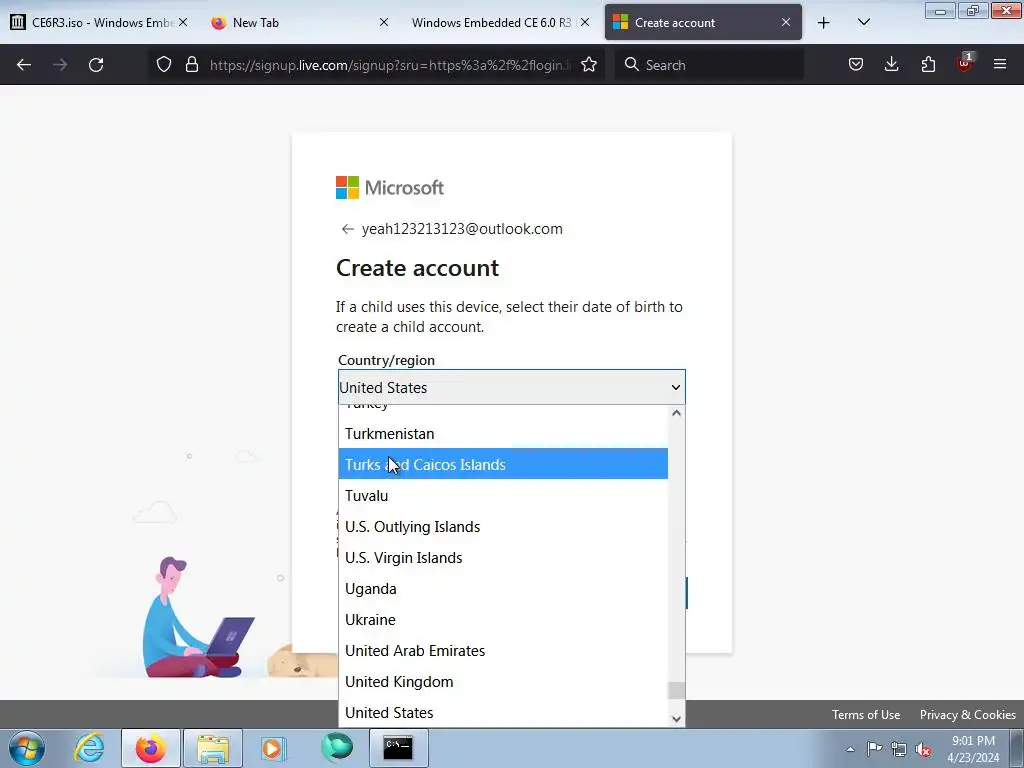Open the Extensions puzzle icon

(928, 65)
